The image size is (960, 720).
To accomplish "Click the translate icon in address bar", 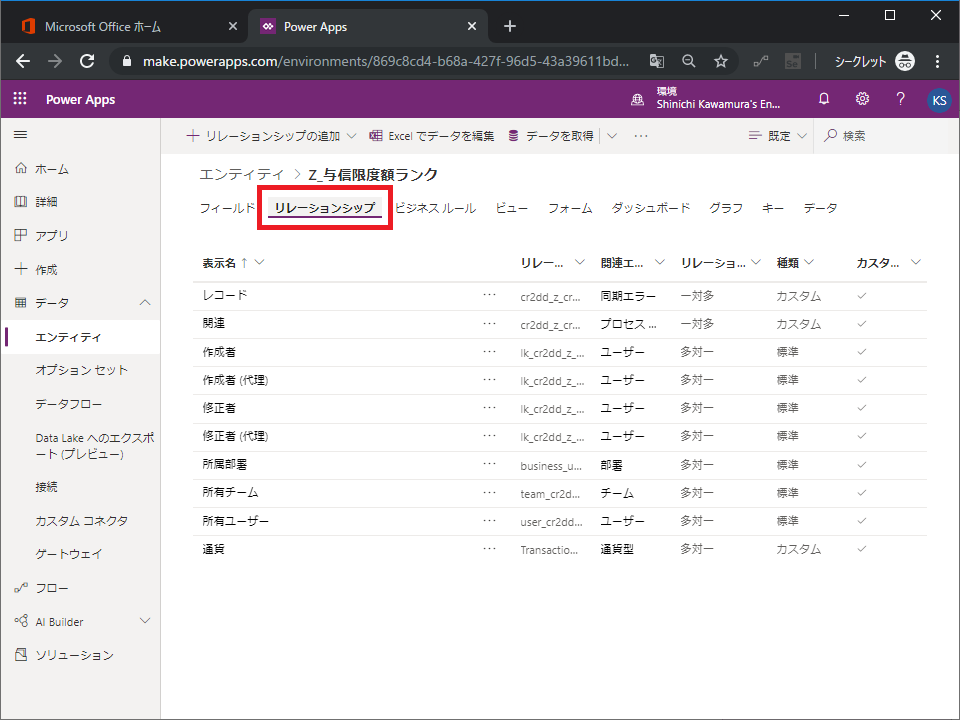I will tap(657, 61).
